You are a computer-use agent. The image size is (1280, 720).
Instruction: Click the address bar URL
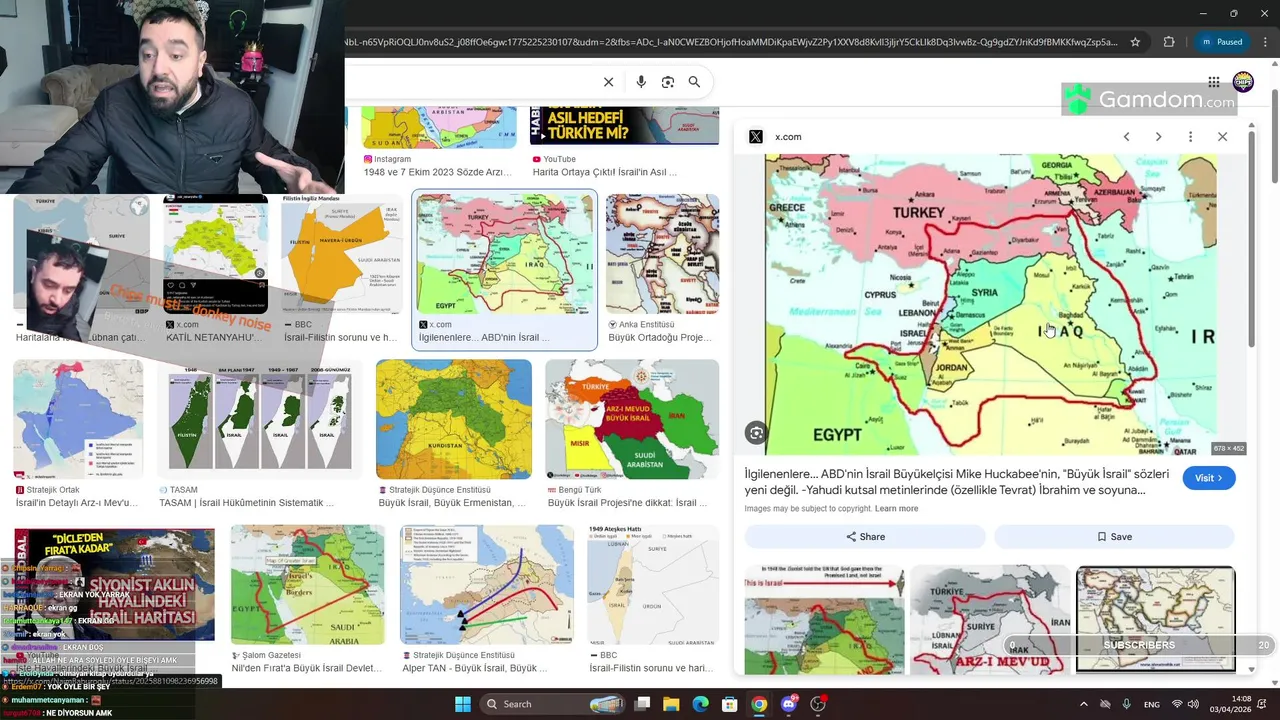(730, 42)
